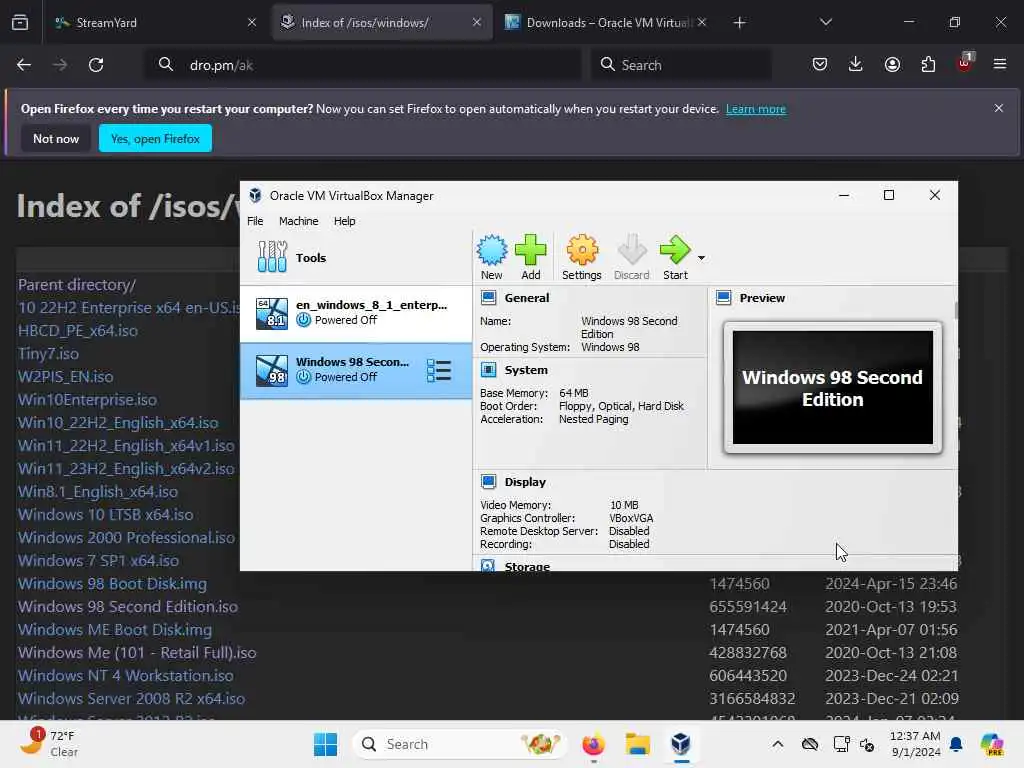The image size is (1024, 768).
Task: Click the VirtualBox taskbar icon
Action: click(x=680, y=744)
